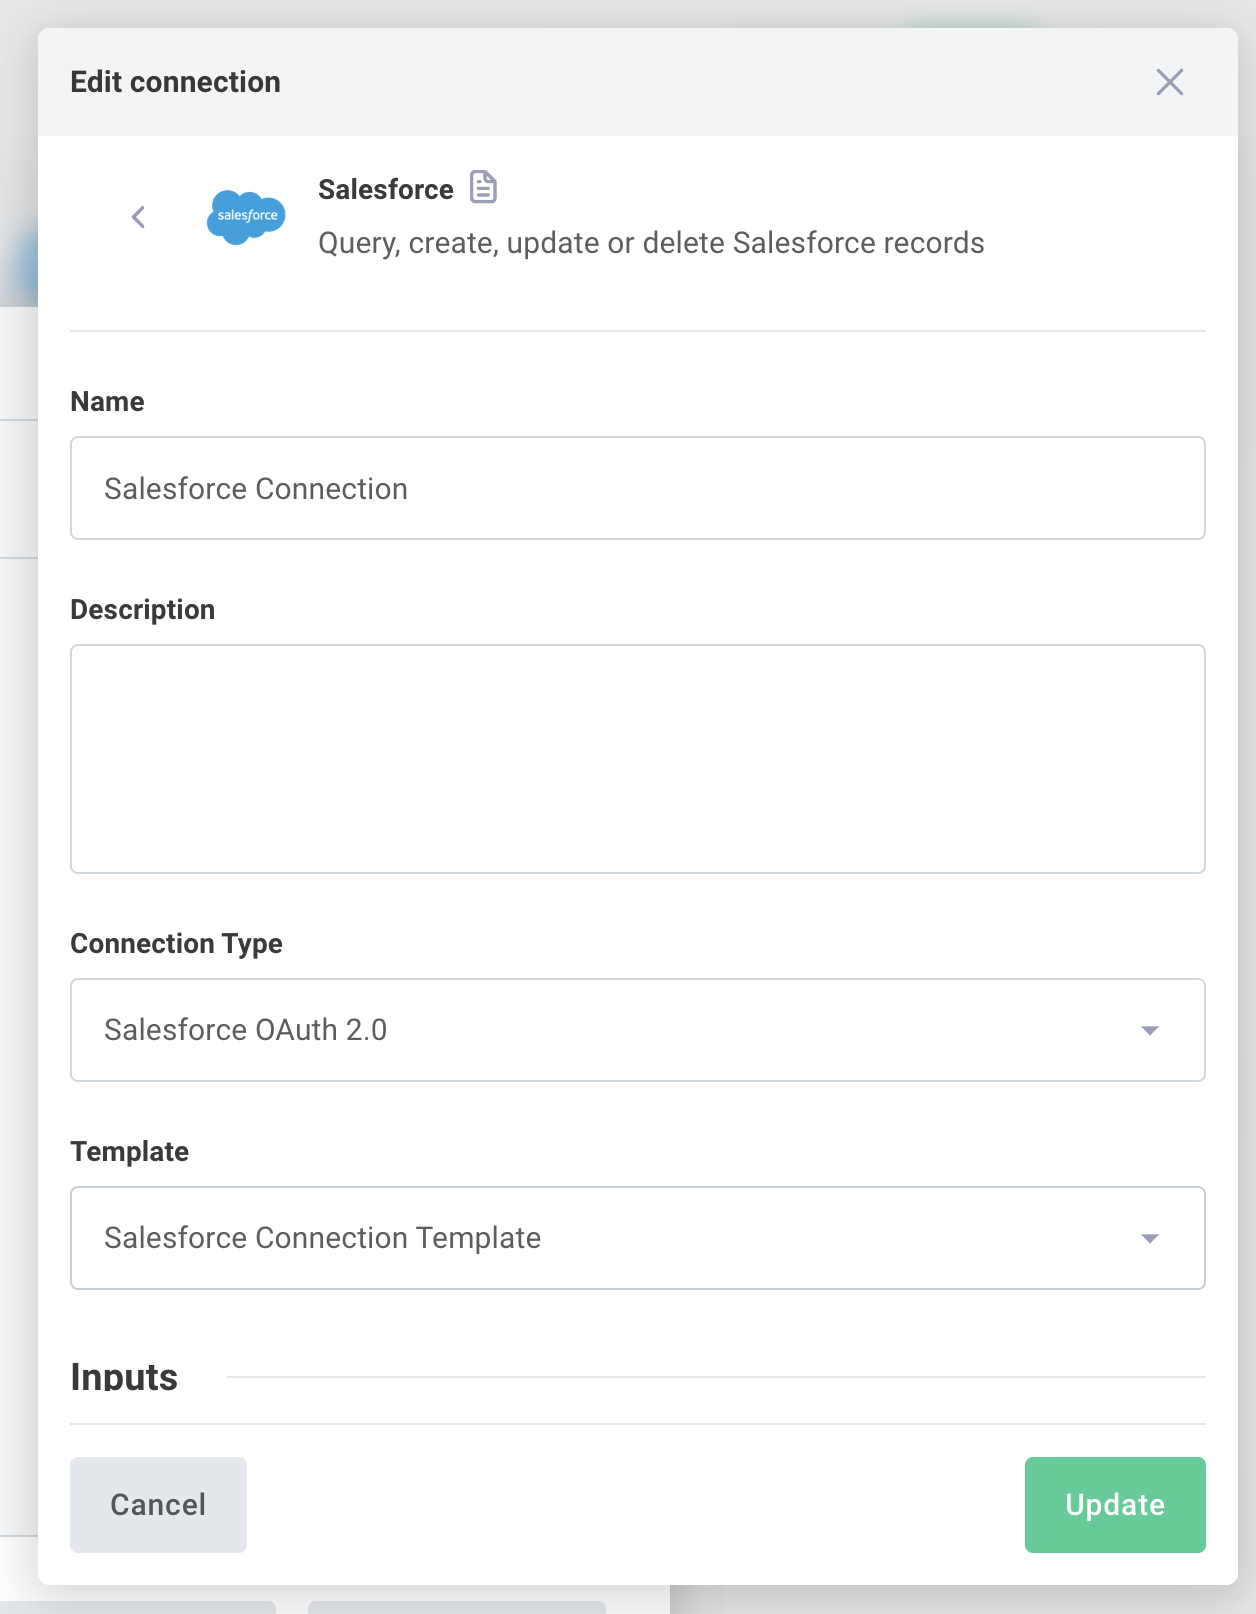Image resolution: width=1256 pixels, height=1614 pixels.
Task: Click the Connection Type label
Action: [176, 943]
